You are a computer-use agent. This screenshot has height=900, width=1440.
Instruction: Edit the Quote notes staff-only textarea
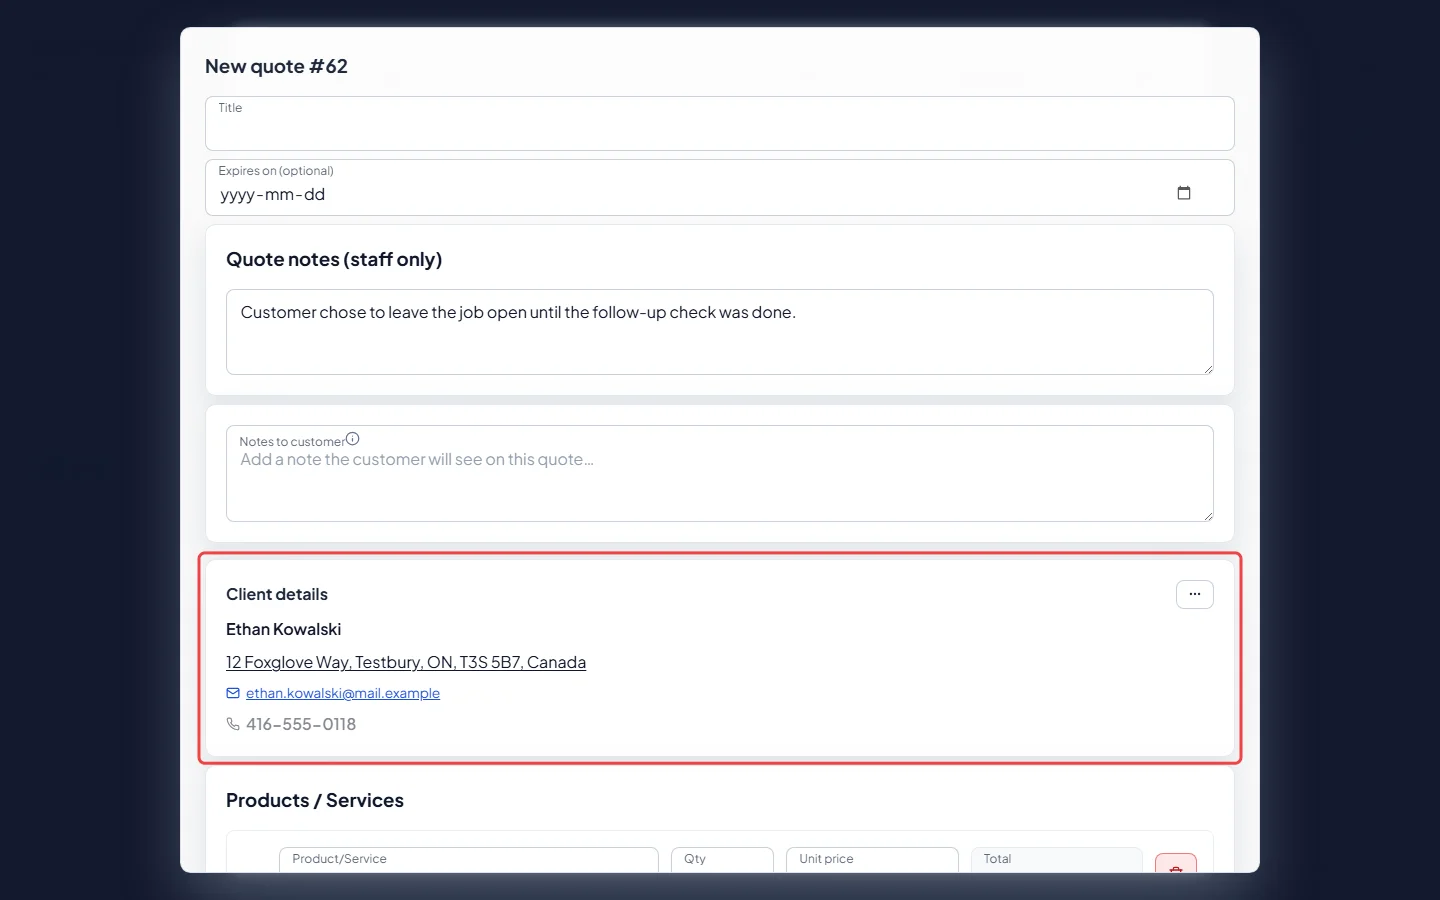click(x=720, y=332)
